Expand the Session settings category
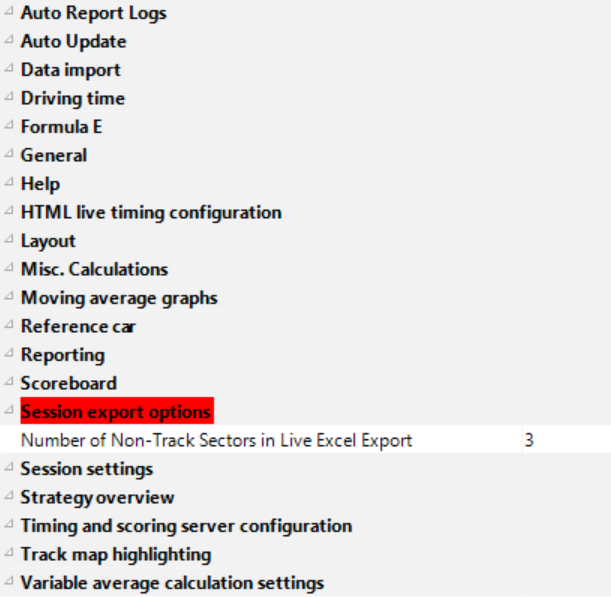 pyautogui.click(x=9, y=469)
